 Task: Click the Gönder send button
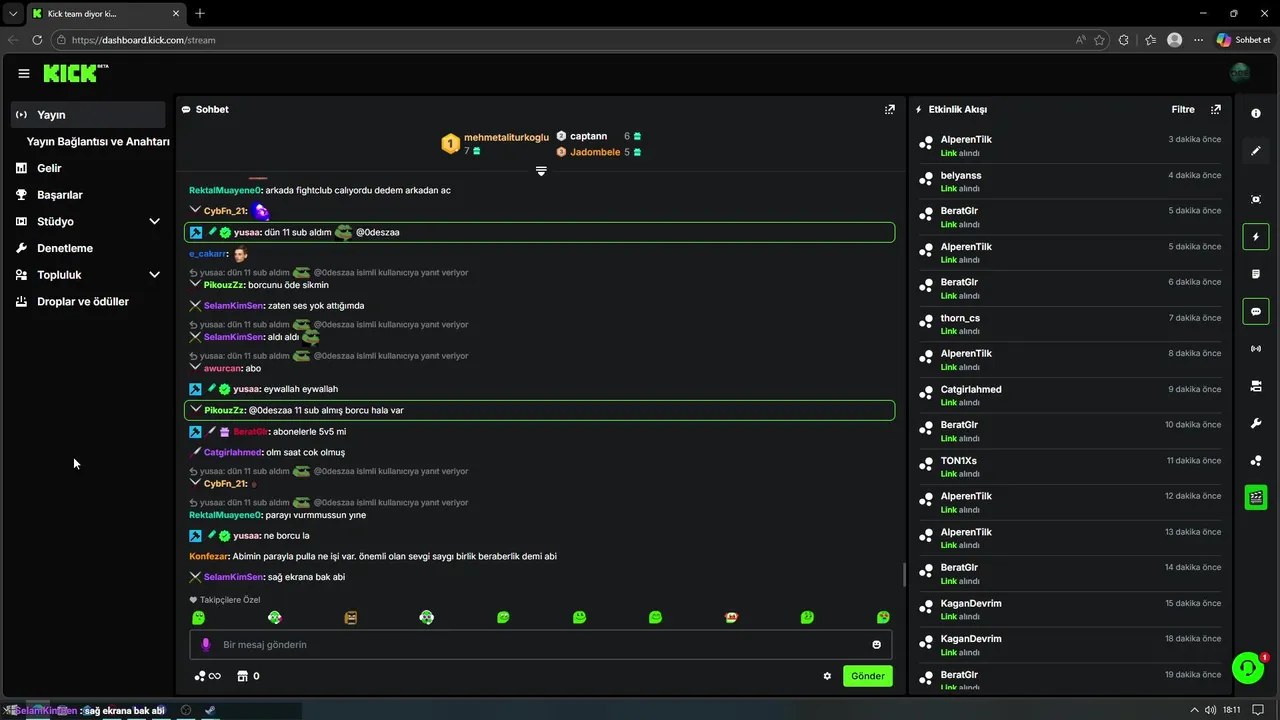pyautogui.click(x=867, y=676)
